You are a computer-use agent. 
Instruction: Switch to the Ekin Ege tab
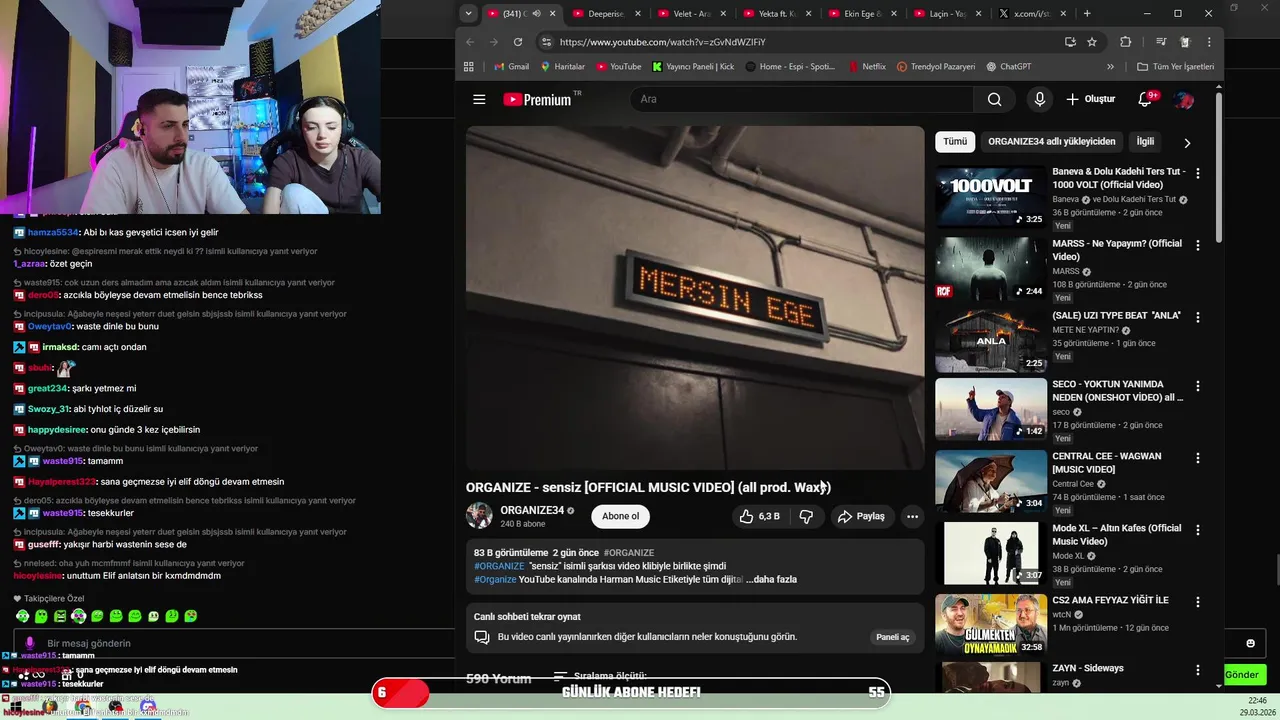pyautogui.click(x=862, y=14)
